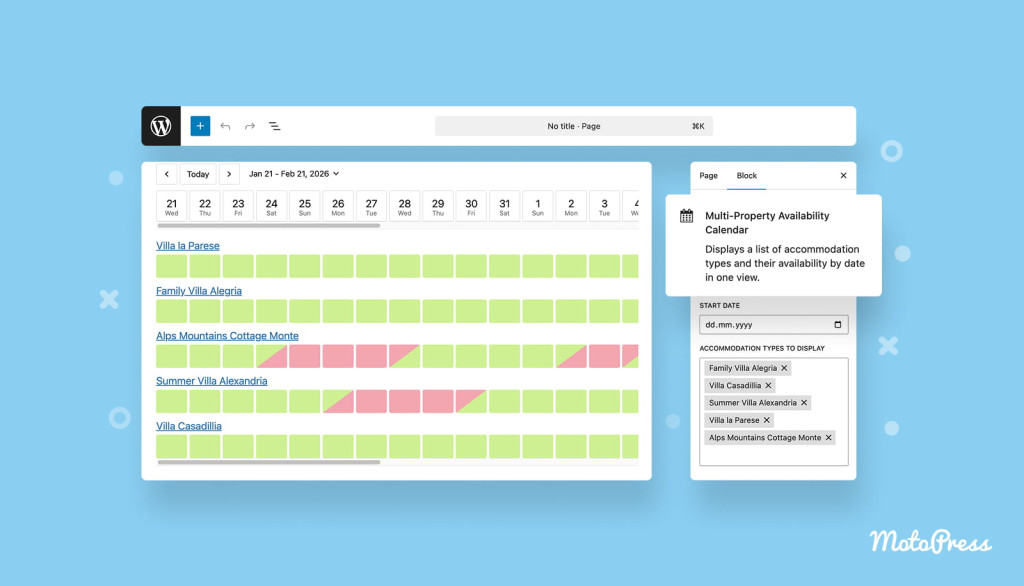This screenshot has height=586, width=1024.
Task: Remove Family Villa Alegria tag
Action: point(784,368)
